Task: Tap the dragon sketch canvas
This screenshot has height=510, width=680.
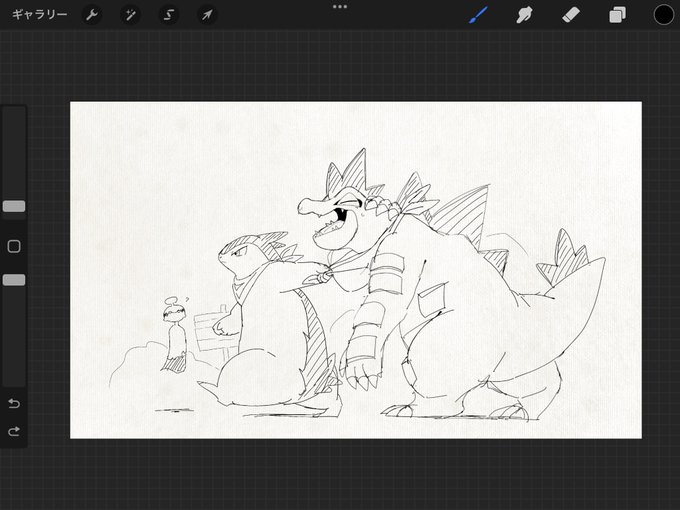Action: pos(356,270)
